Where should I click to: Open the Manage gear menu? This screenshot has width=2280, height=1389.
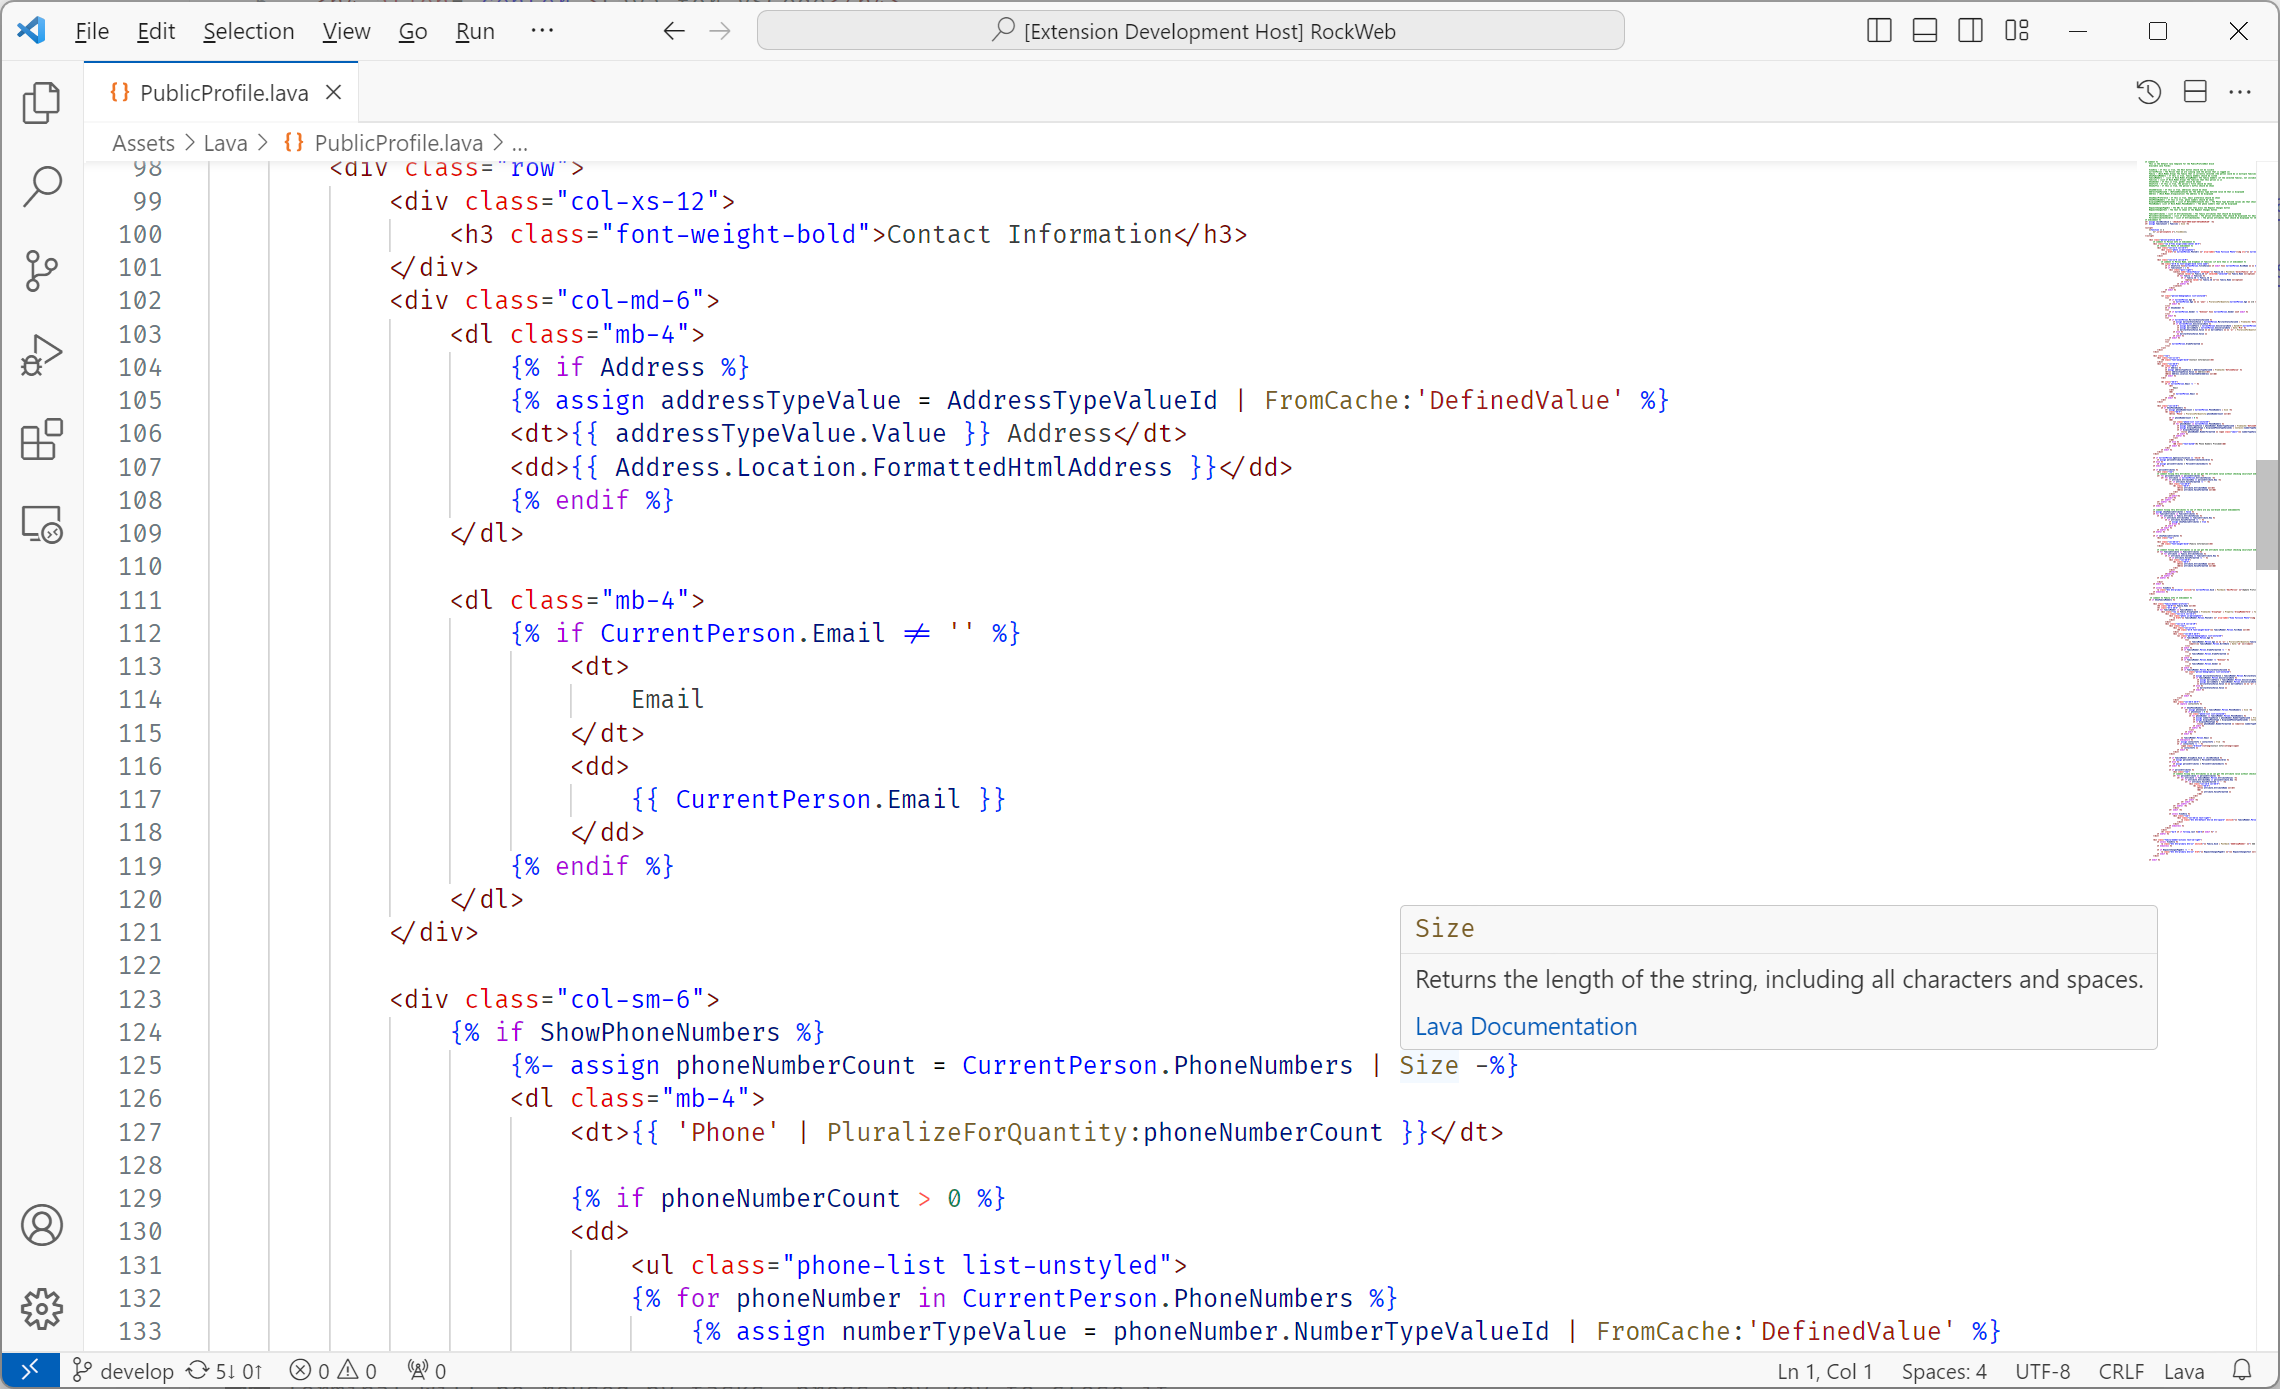pyautogui.click(x=41, y=1308)
